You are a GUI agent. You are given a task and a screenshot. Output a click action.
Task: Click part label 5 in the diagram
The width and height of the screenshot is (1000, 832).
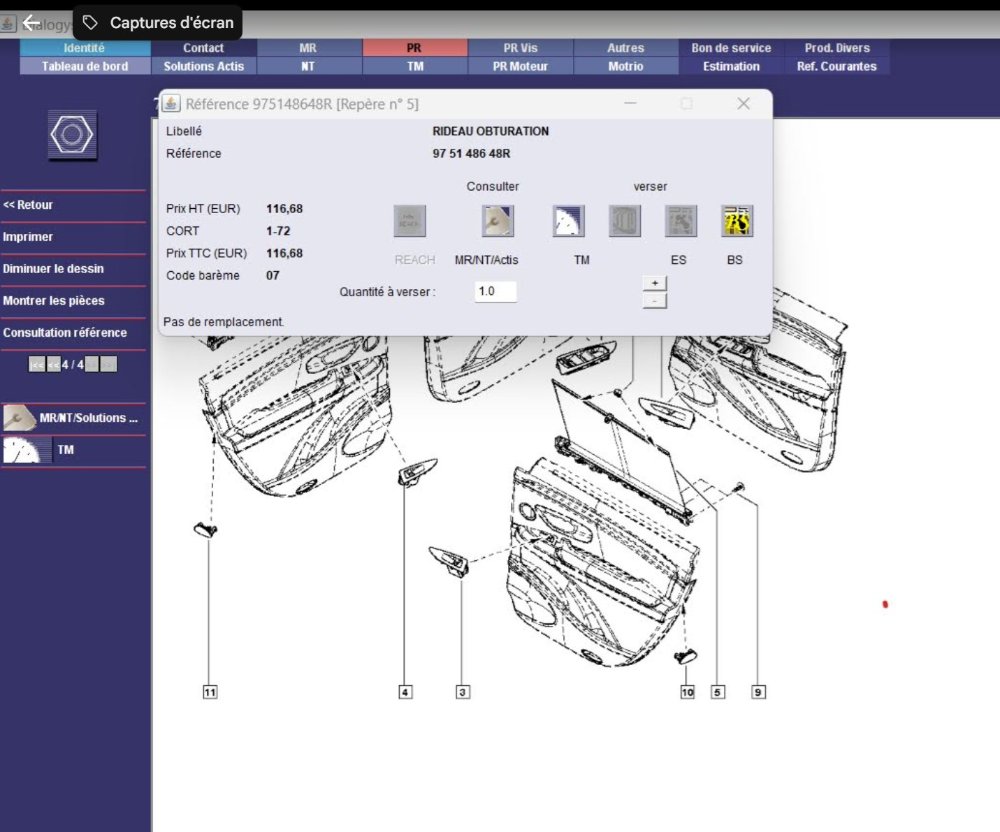click(718, 692)
